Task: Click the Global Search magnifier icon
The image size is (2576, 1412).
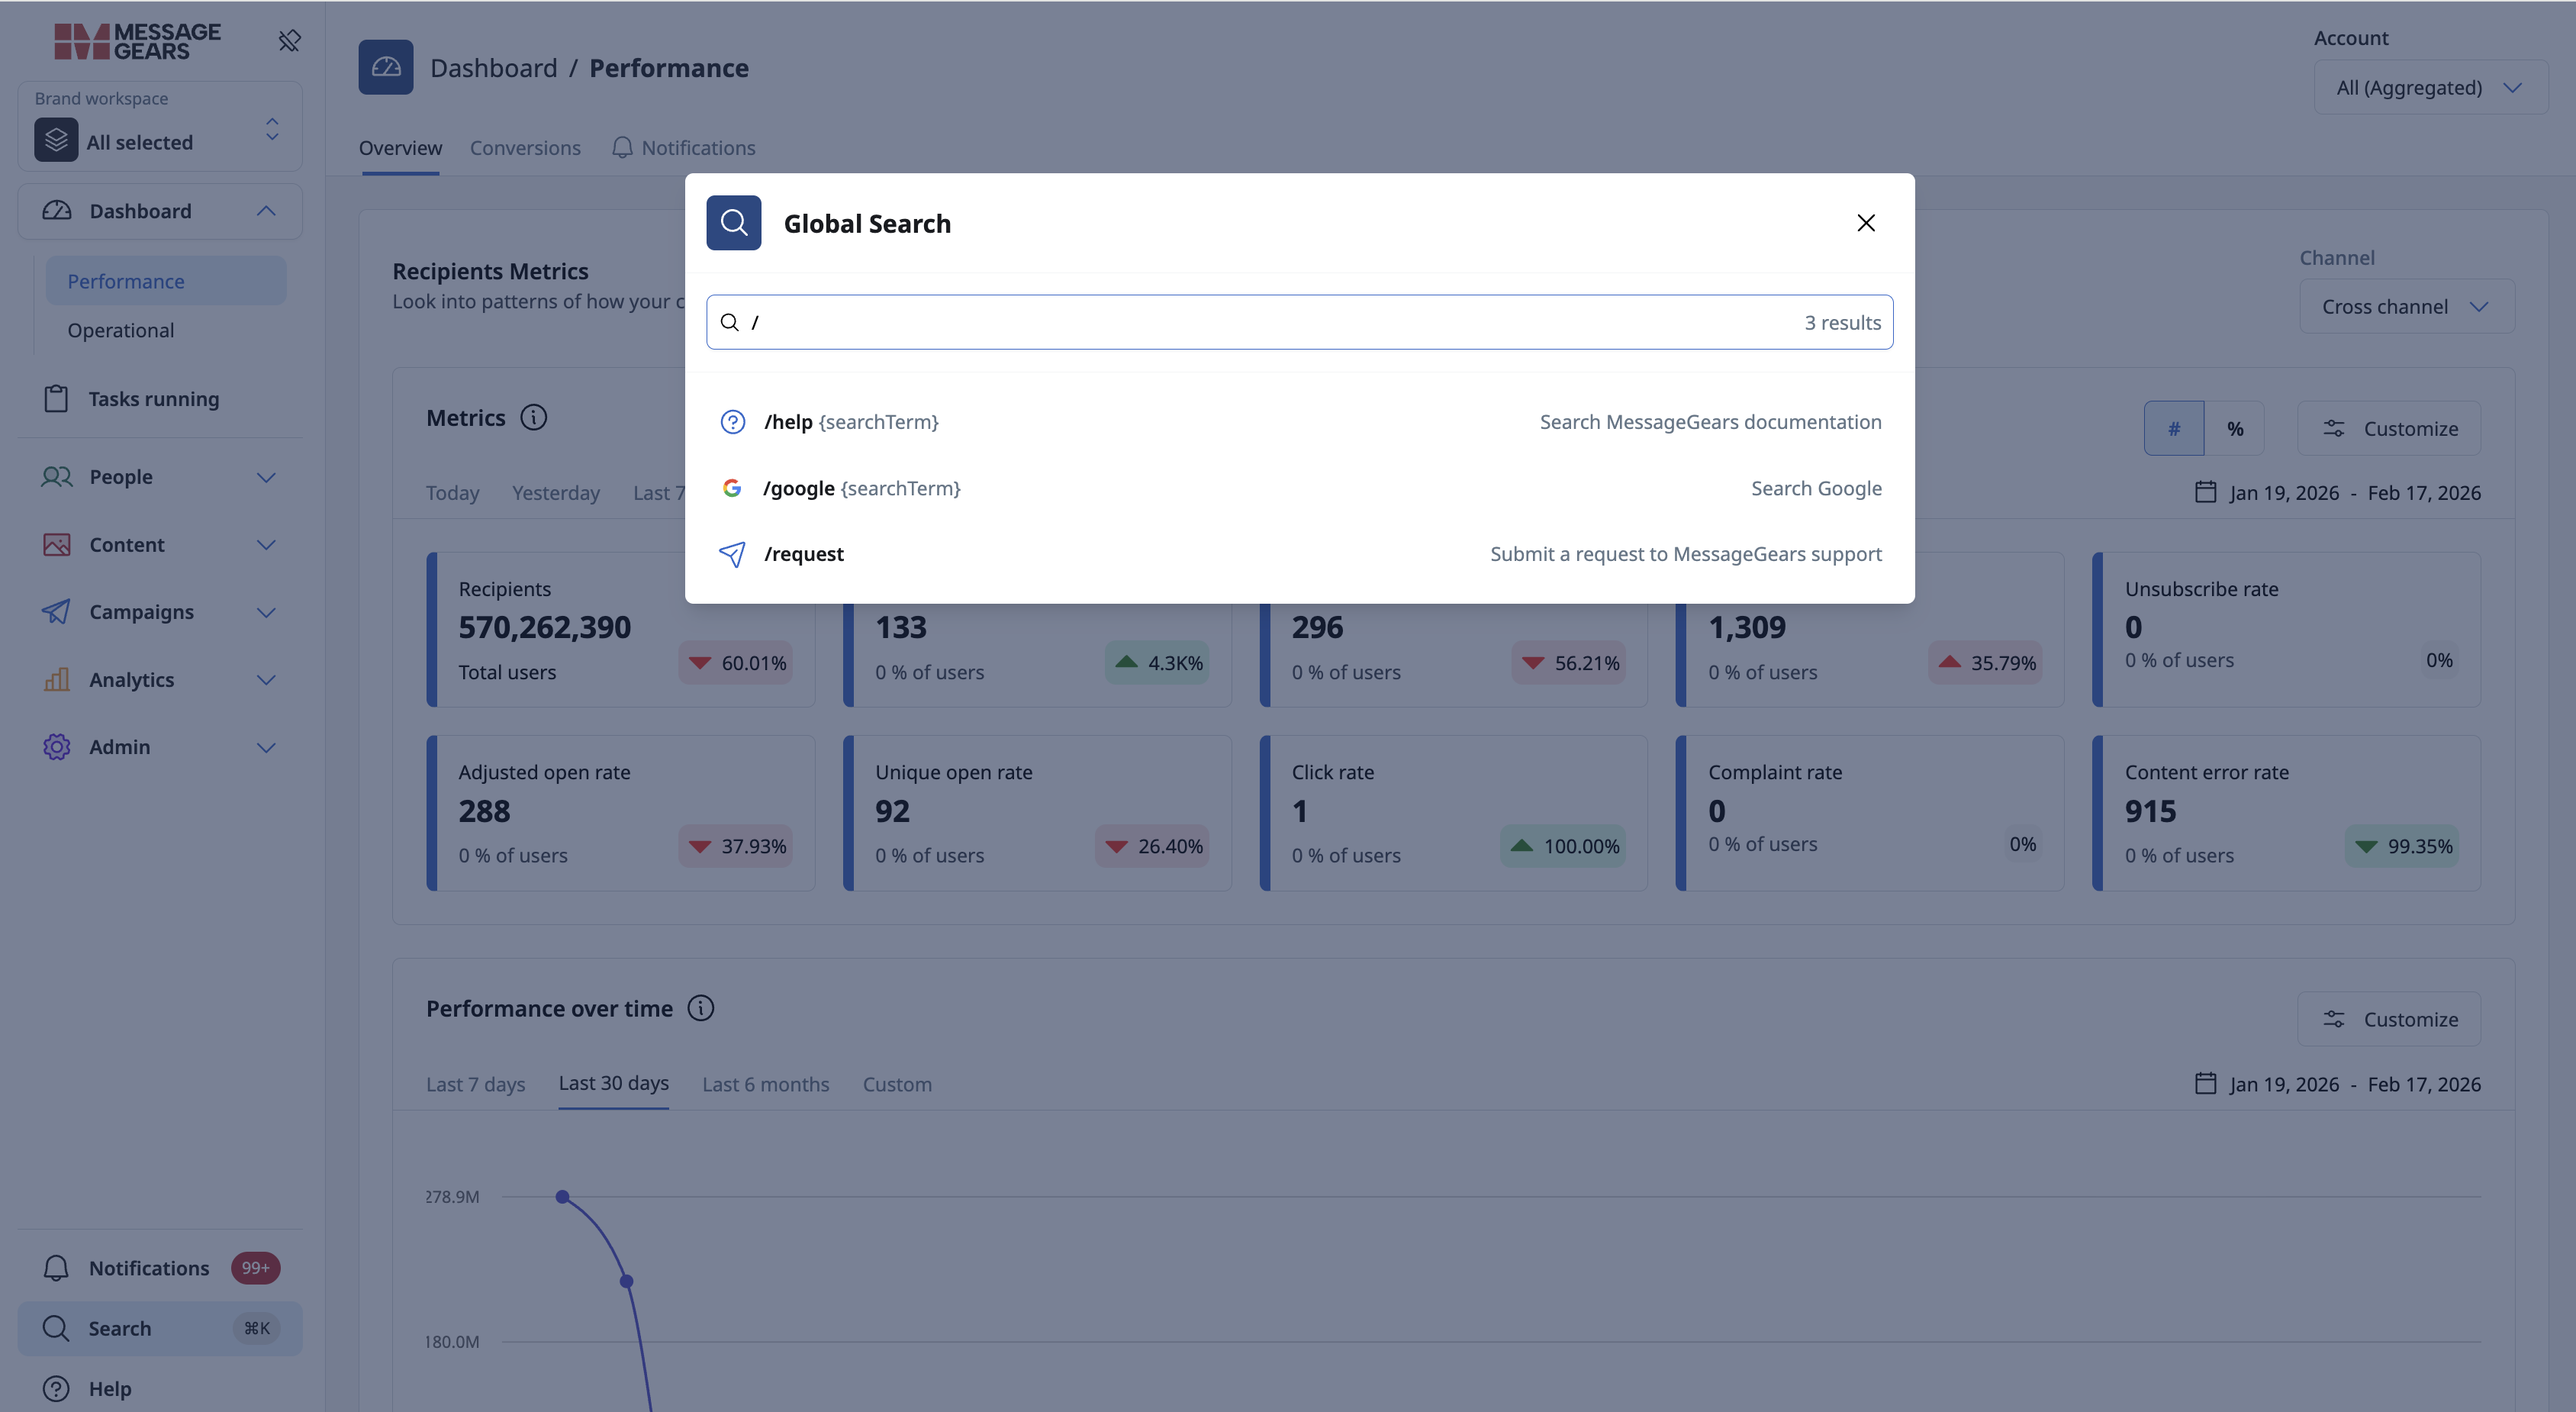Action: [733, 222]
